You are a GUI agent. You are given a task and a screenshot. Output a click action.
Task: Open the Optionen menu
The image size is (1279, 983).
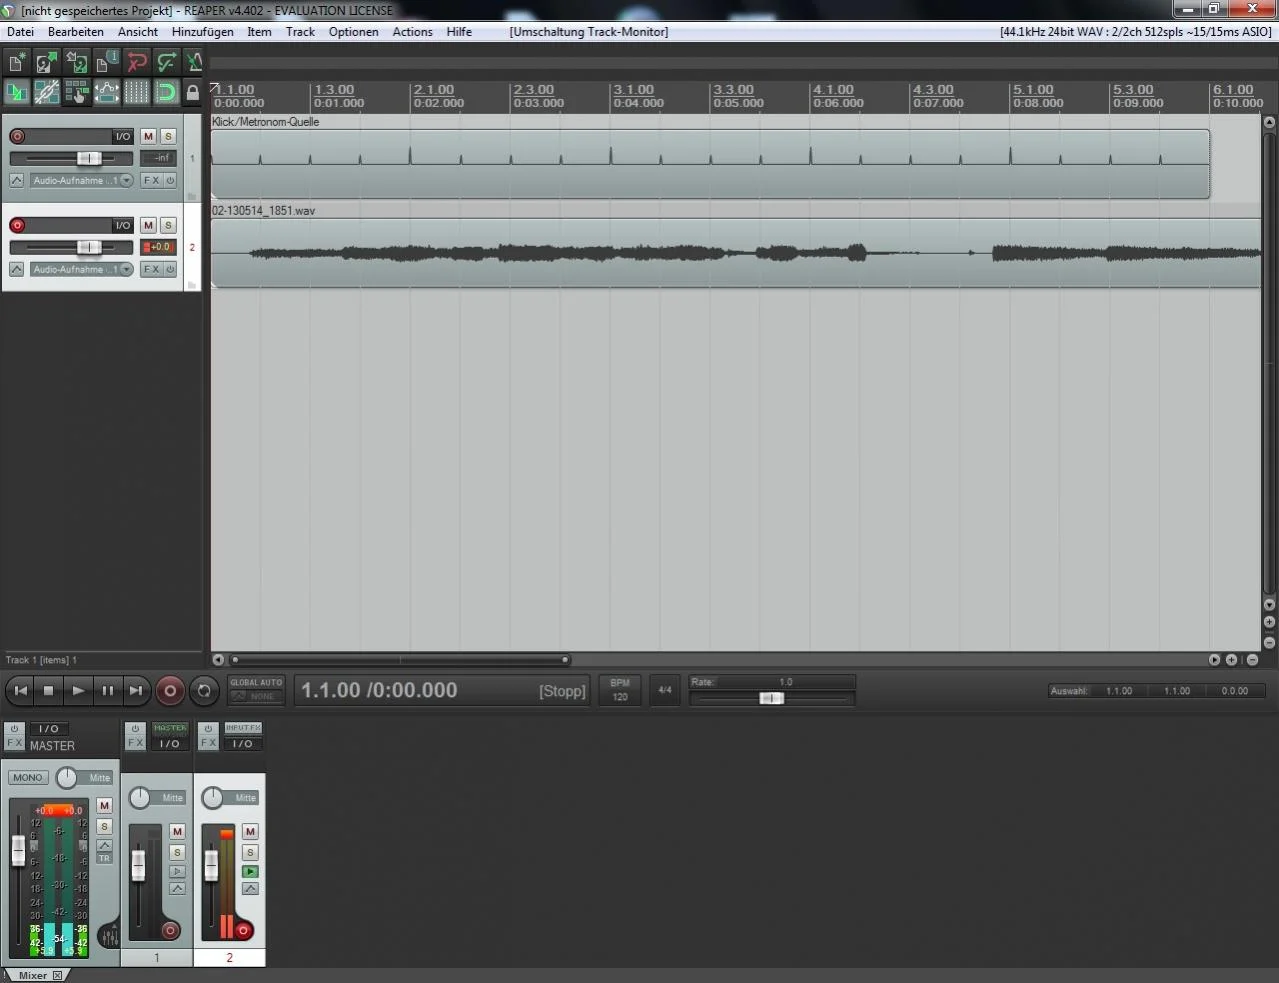click(353, 32)
